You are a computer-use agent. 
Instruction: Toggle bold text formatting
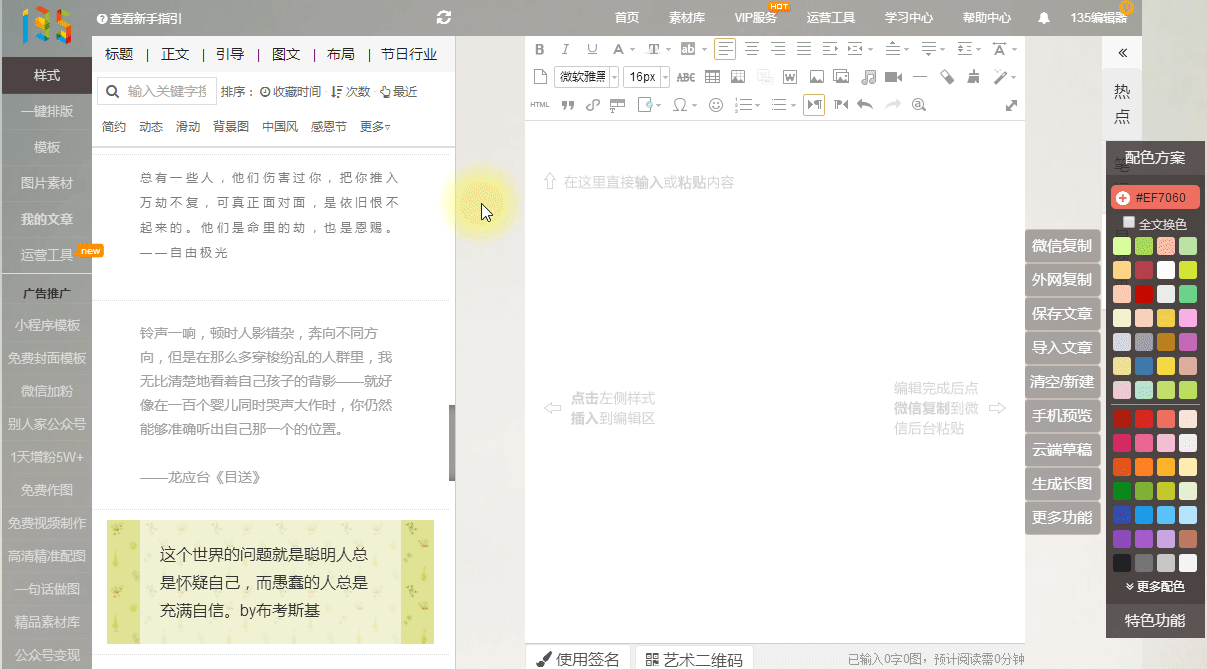coord(540,49)
